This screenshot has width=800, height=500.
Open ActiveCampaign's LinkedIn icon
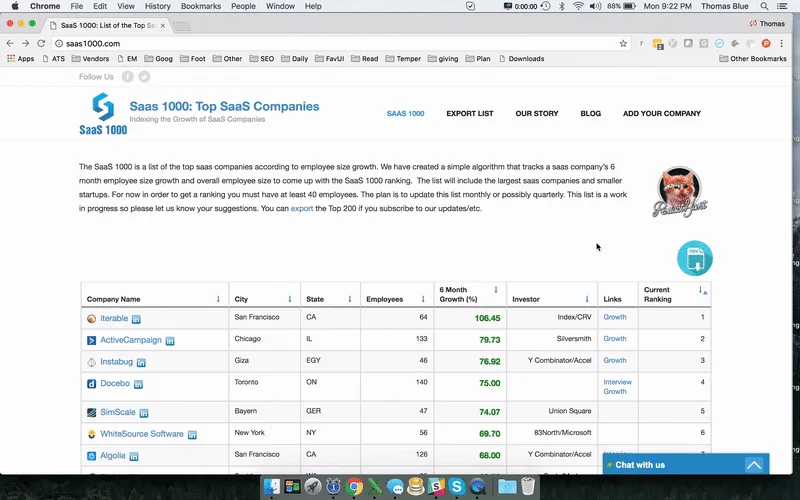click(x=170, y=341)
